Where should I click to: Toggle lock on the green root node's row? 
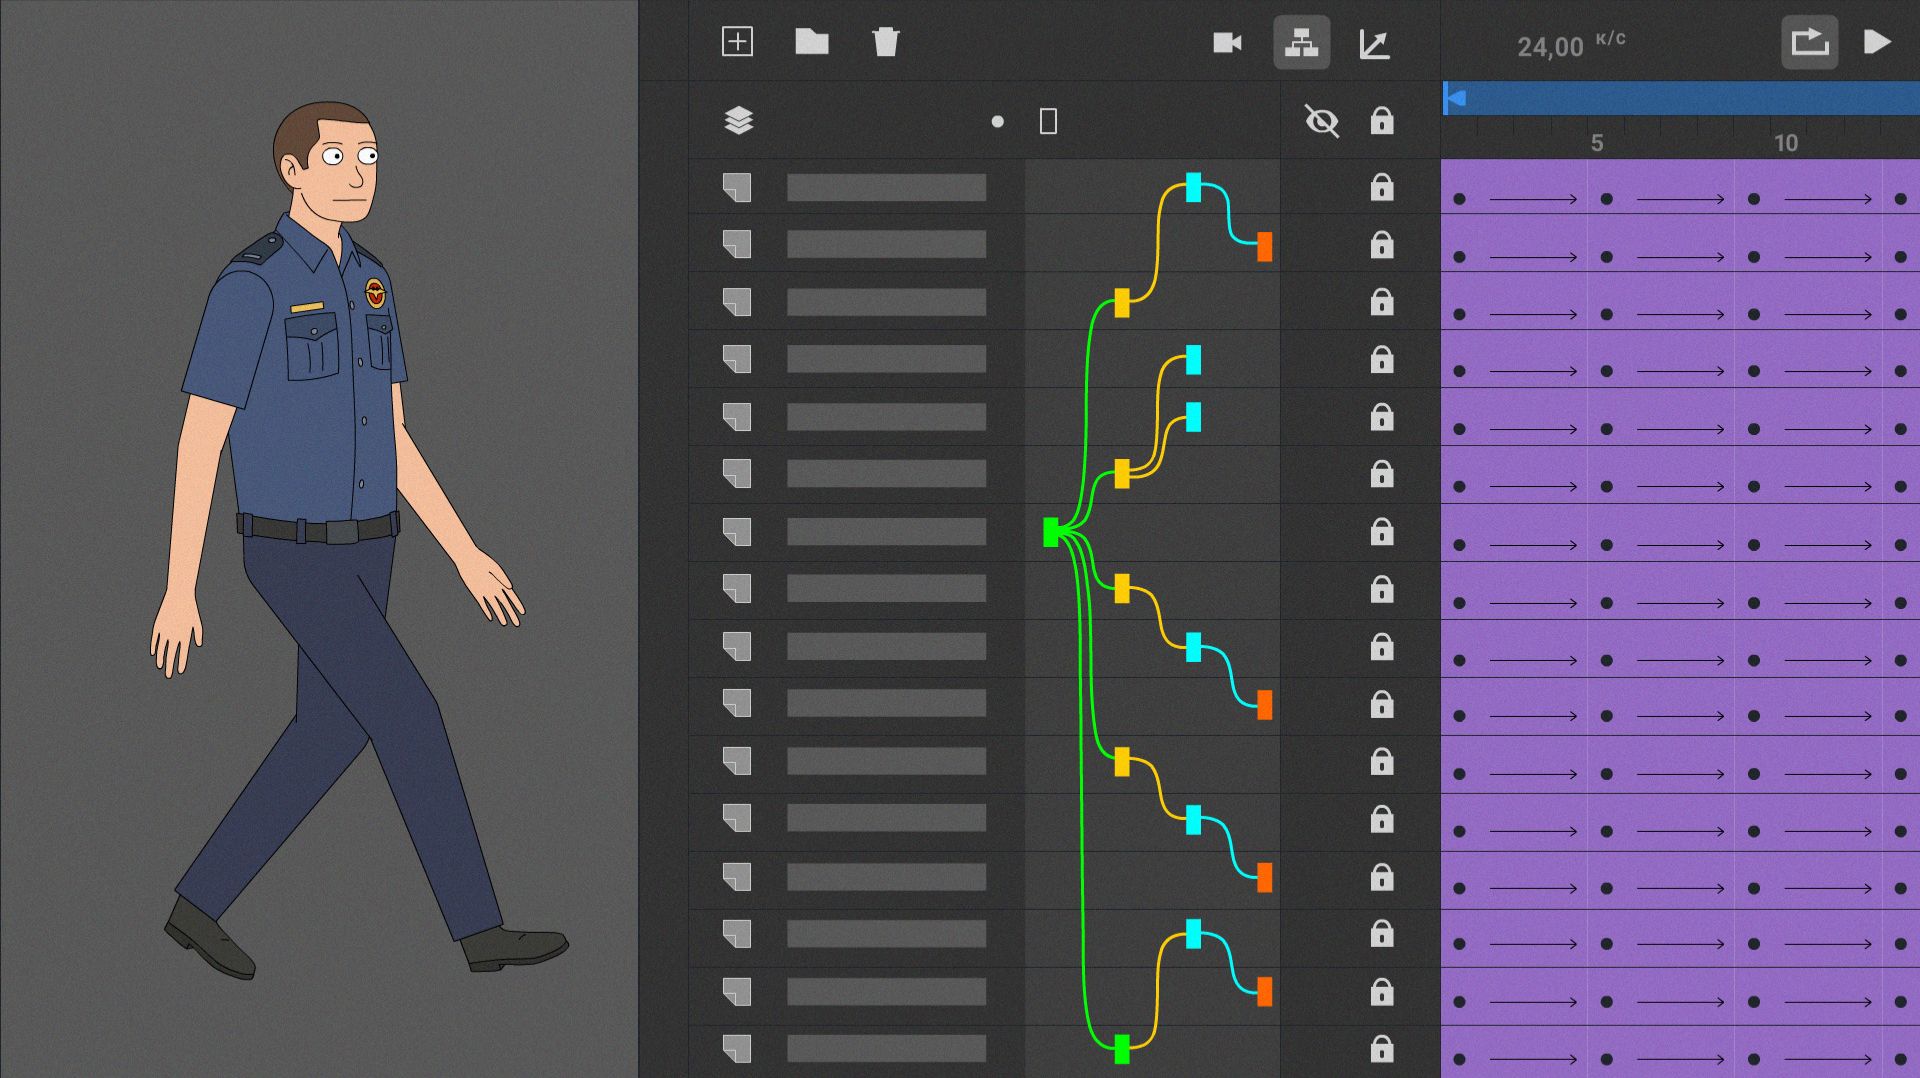coord(1381,531)
